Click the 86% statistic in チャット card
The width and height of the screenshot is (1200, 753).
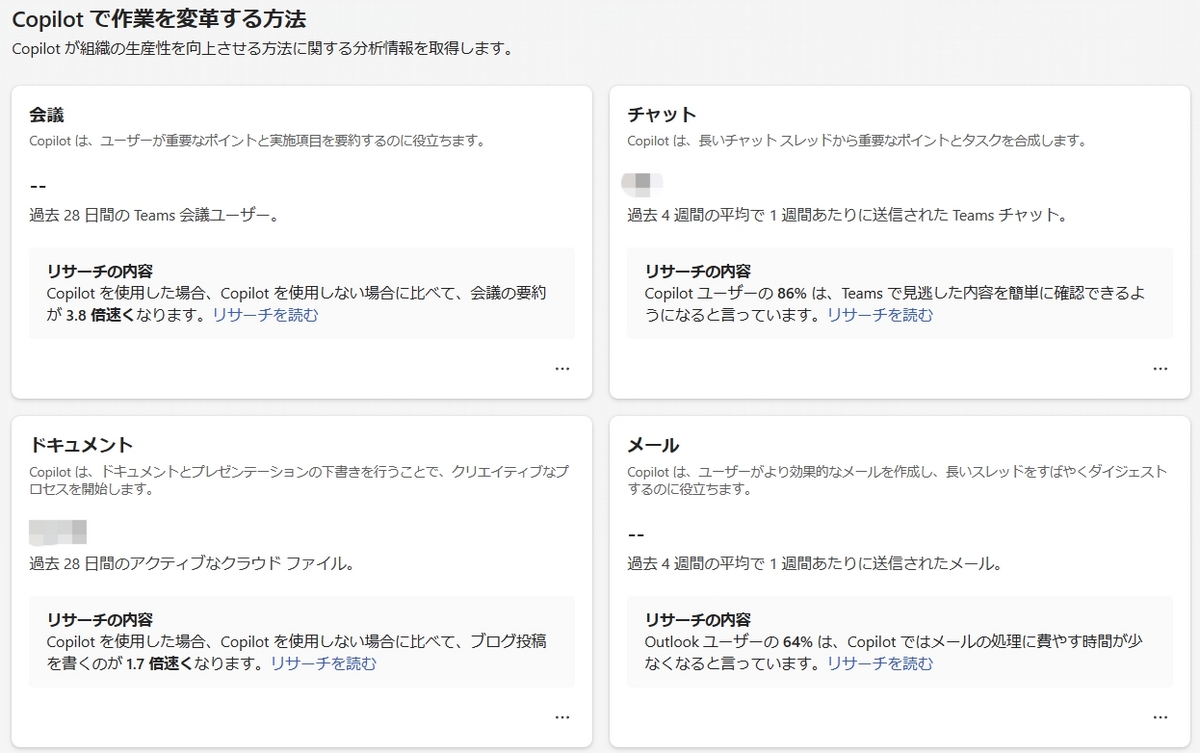tap(792, 293)
